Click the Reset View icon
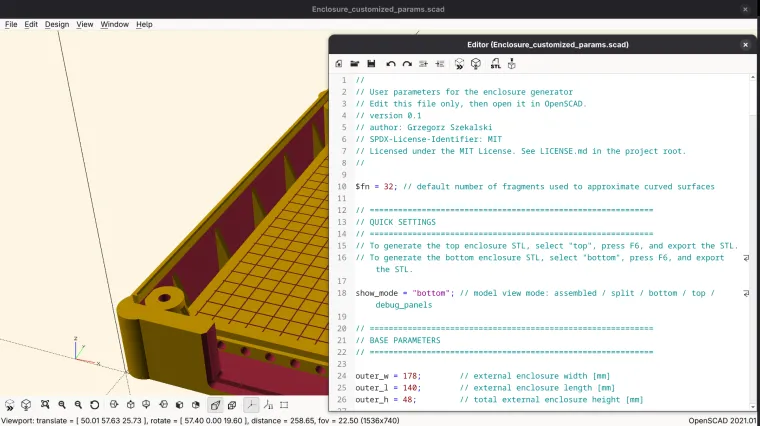This screenshot has height=426, width=760. coord(95,405)
